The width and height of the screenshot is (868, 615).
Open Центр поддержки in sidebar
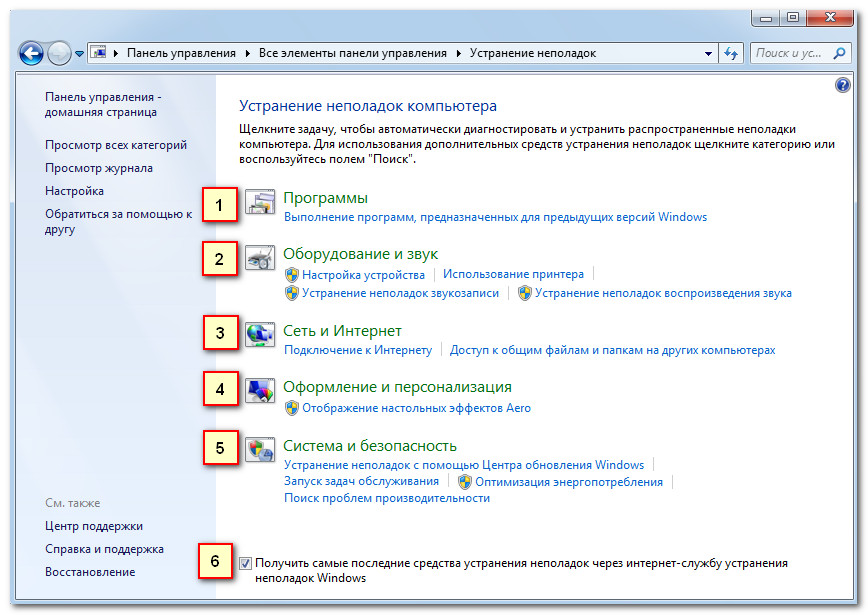tap(94, 526)
